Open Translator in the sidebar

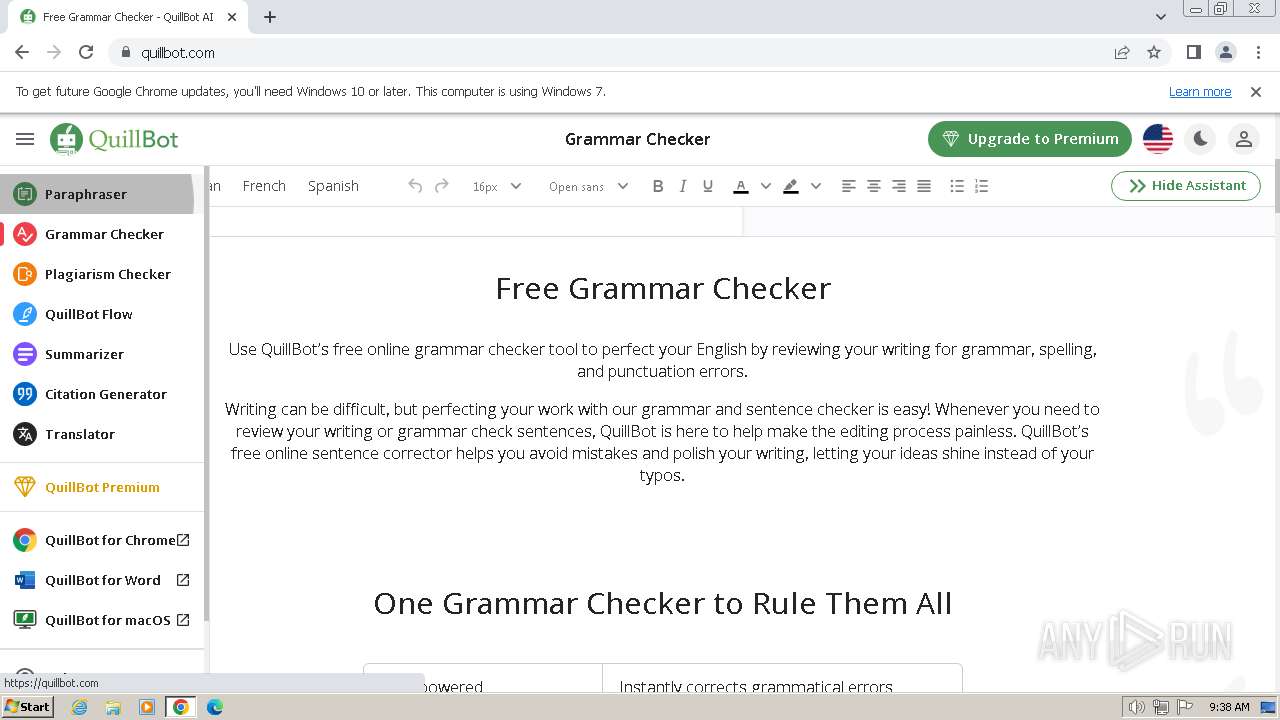point(101,434)
